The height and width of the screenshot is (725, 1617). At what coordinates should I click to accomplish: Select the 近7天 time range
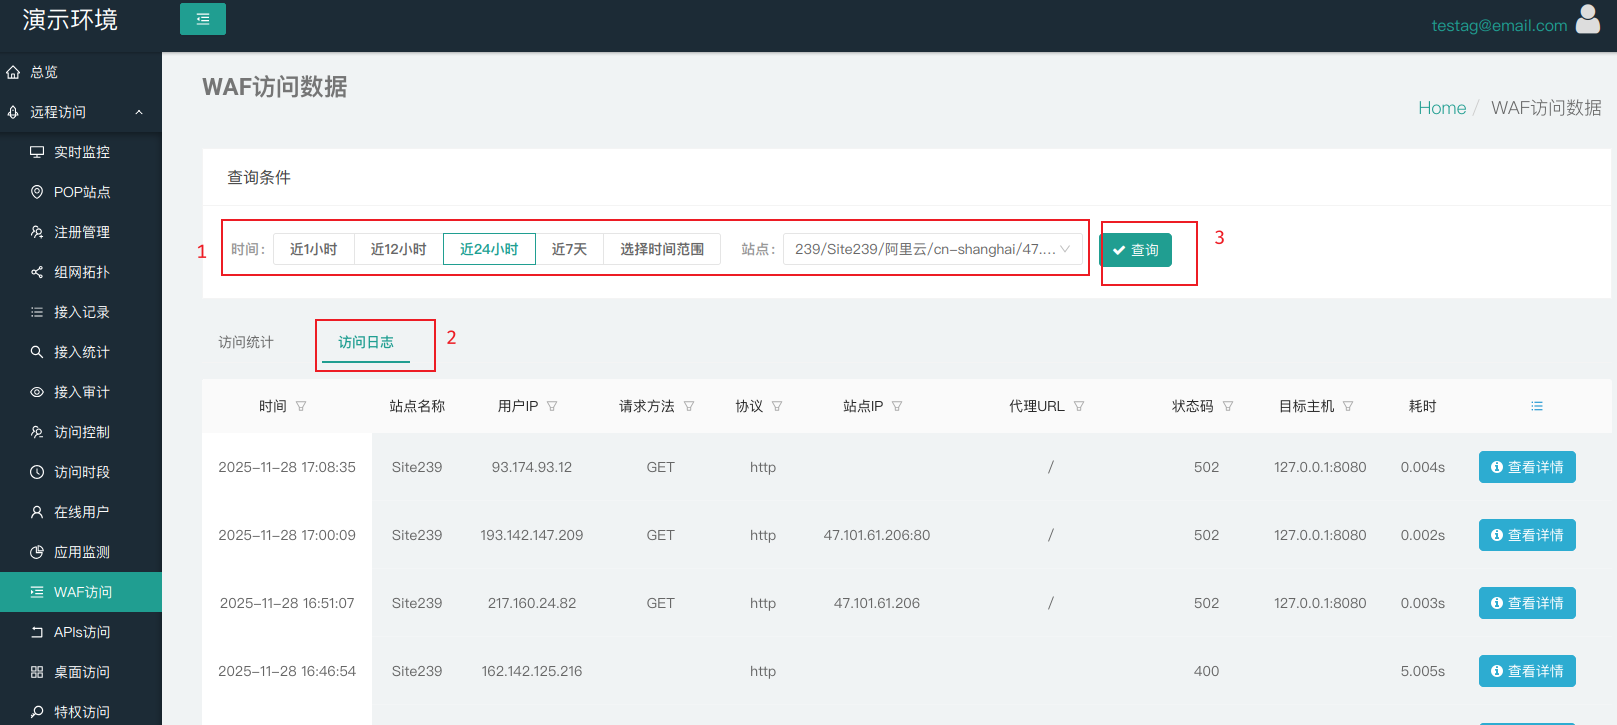[x=569, y=249]
